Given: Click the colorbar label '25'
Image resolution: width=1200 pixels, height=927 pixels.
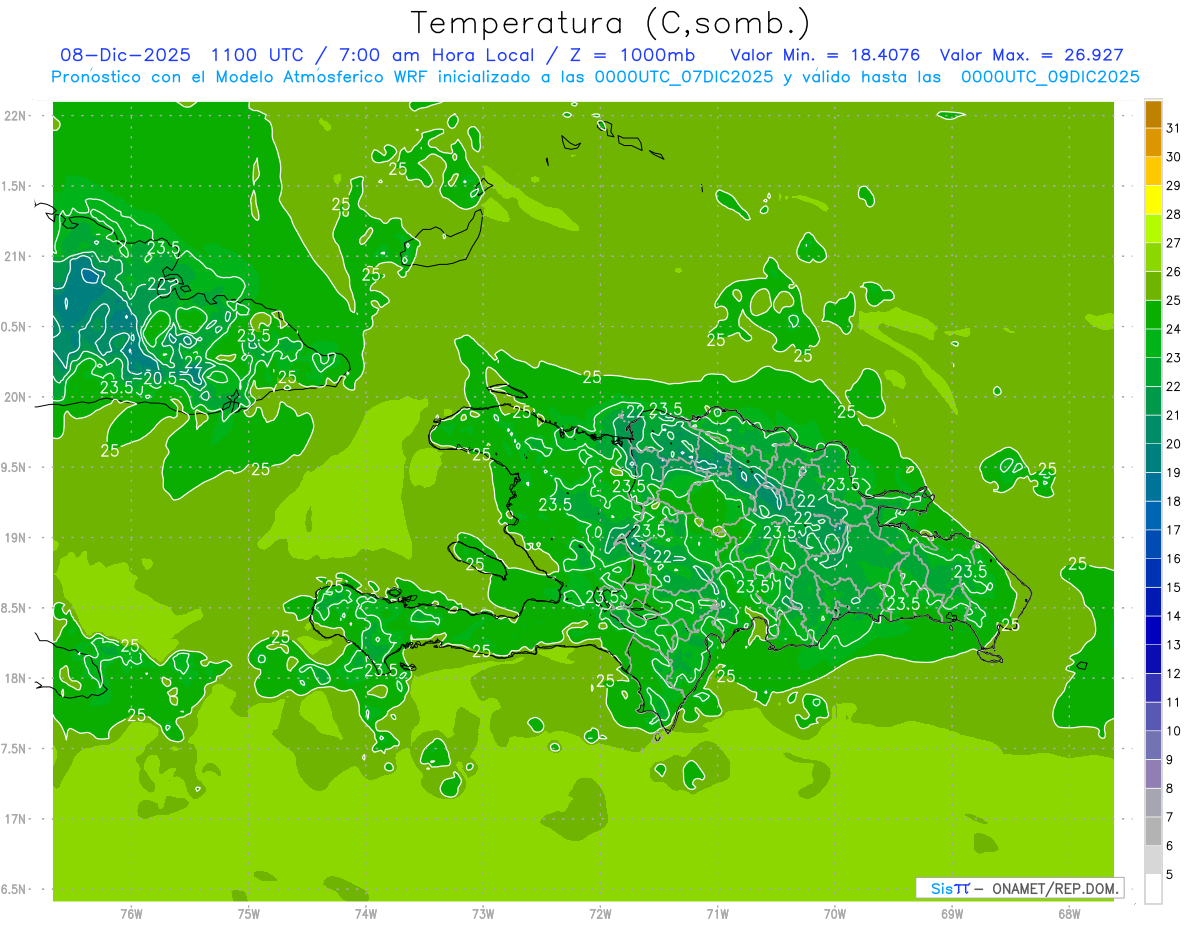Looking at the screenshot, I should [1173, 300].
